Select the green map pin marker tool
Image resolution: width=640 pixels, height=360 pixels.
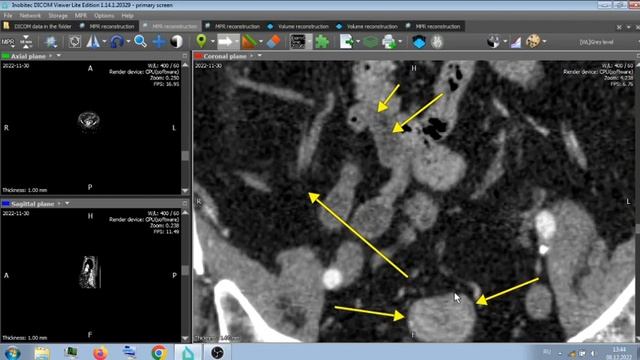pyautogui.click(x=201, y=41)
